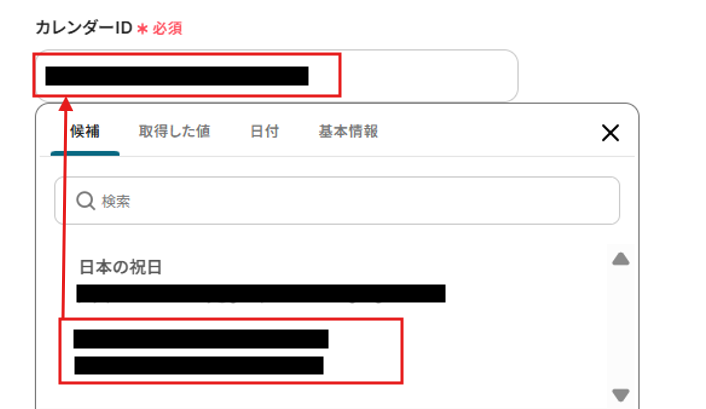Click the candidate list scrollbar track
Viewport: 706px width, 409px height.
click(620, 327)
